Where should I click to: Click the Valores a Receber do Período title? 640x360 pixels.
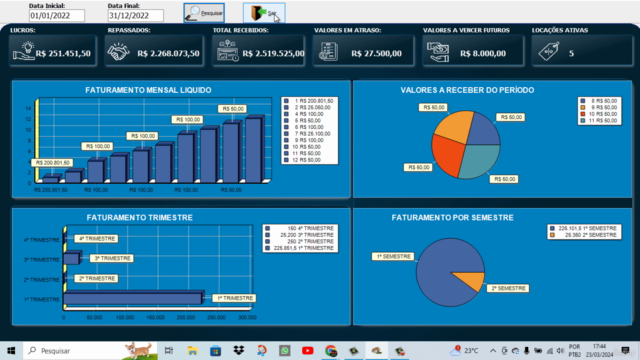point(467,90)
